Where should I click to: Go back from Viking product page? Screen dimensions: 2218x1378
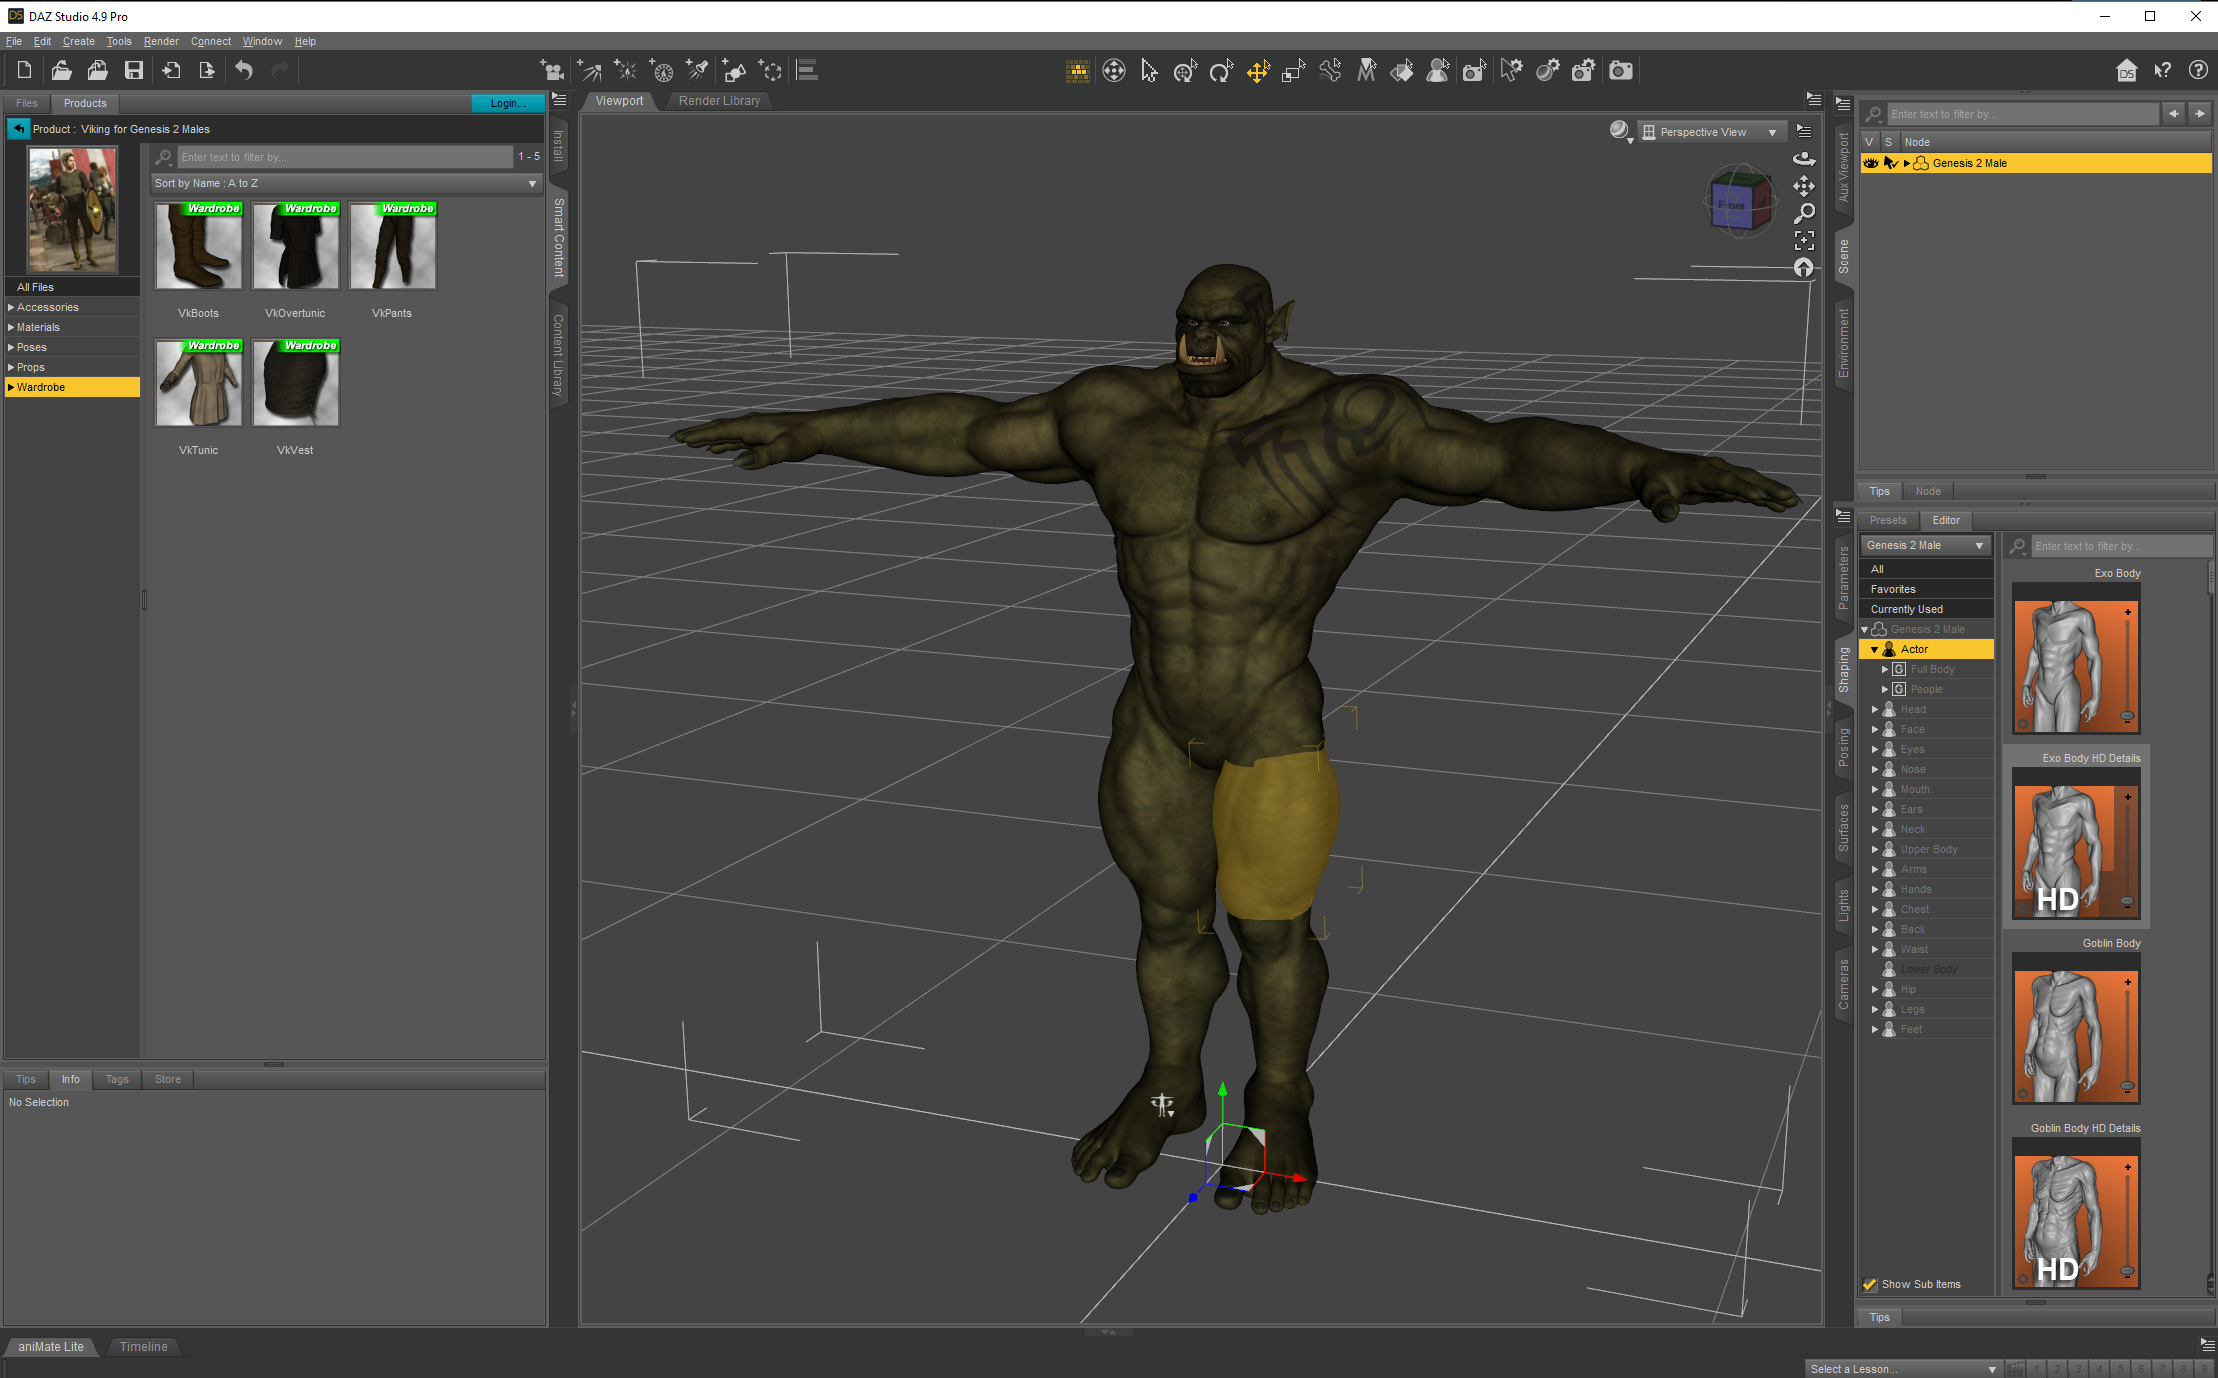(x=19, y=128)
